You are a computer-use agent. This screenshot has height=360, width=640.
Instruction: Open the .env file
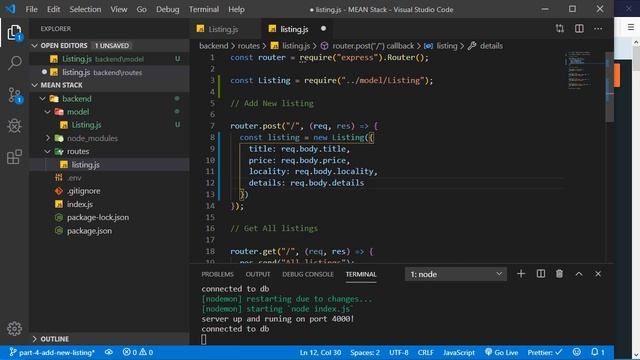pos(74,178)
